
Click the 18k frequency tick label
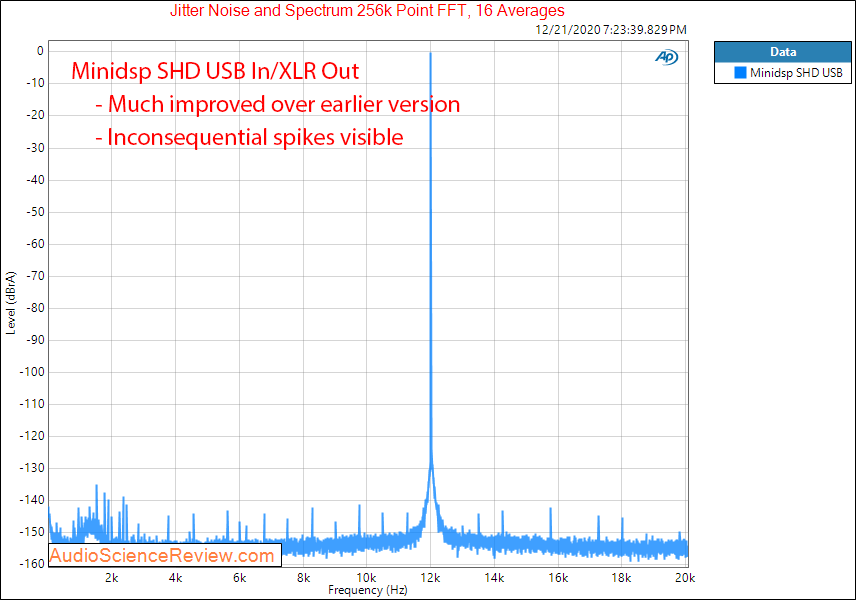click(622, 578)
